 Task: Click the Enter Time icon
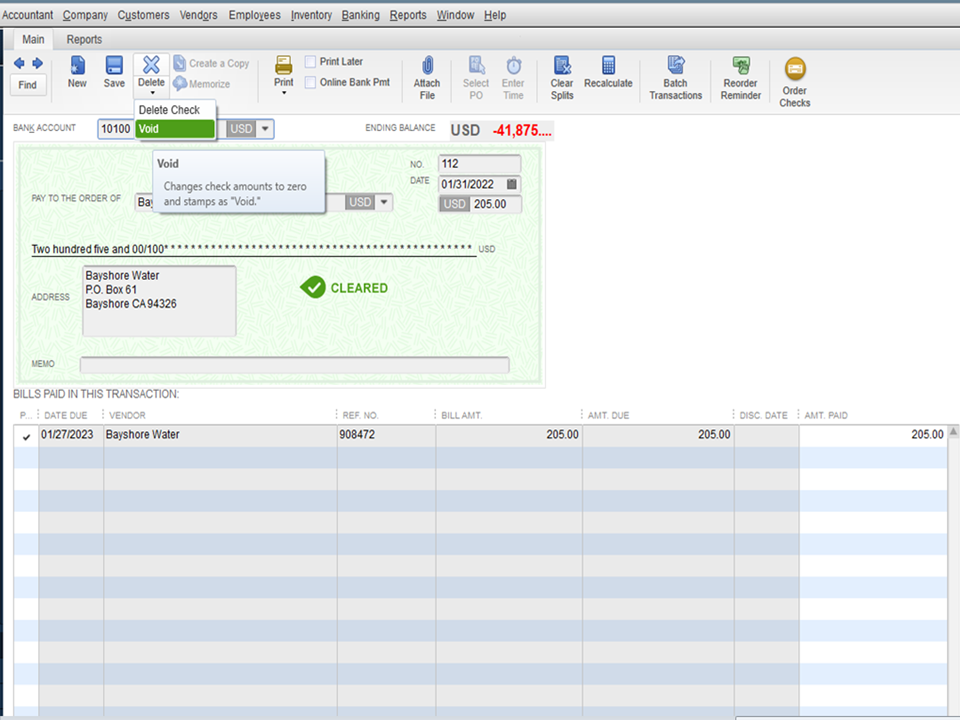[x=513, y=65]
